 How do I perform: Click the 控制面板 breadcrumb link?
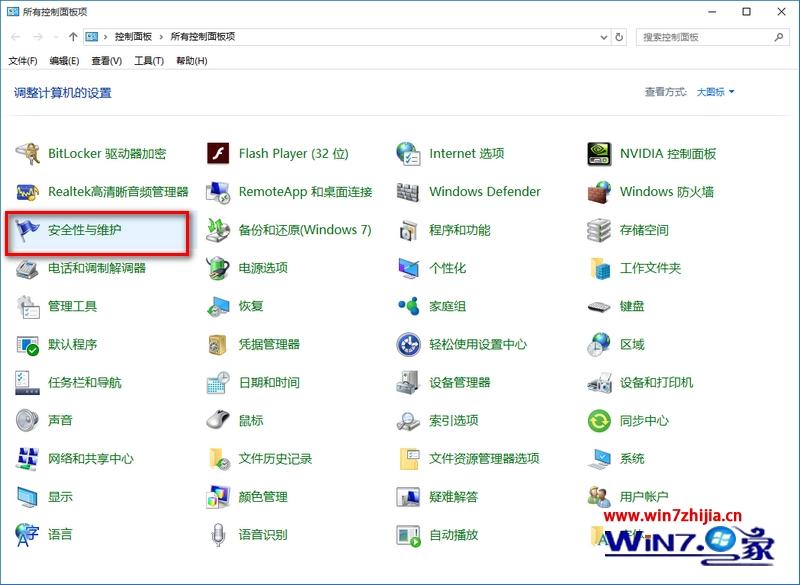pos(133,37)
